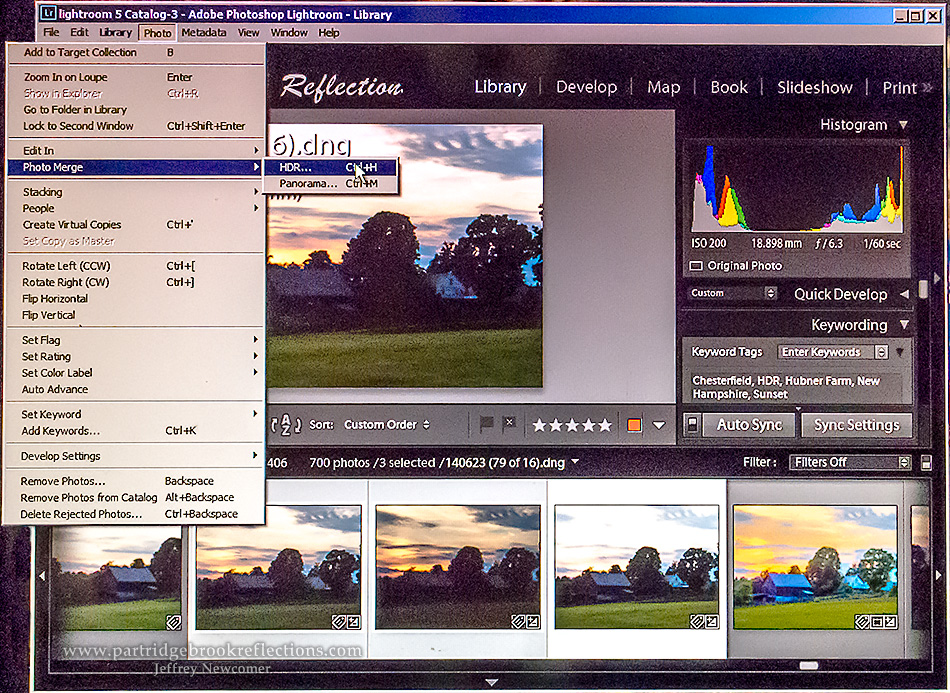Switch to the Develop module
The height and width of the screenshot is (693, 950).
tap(586, 87)
